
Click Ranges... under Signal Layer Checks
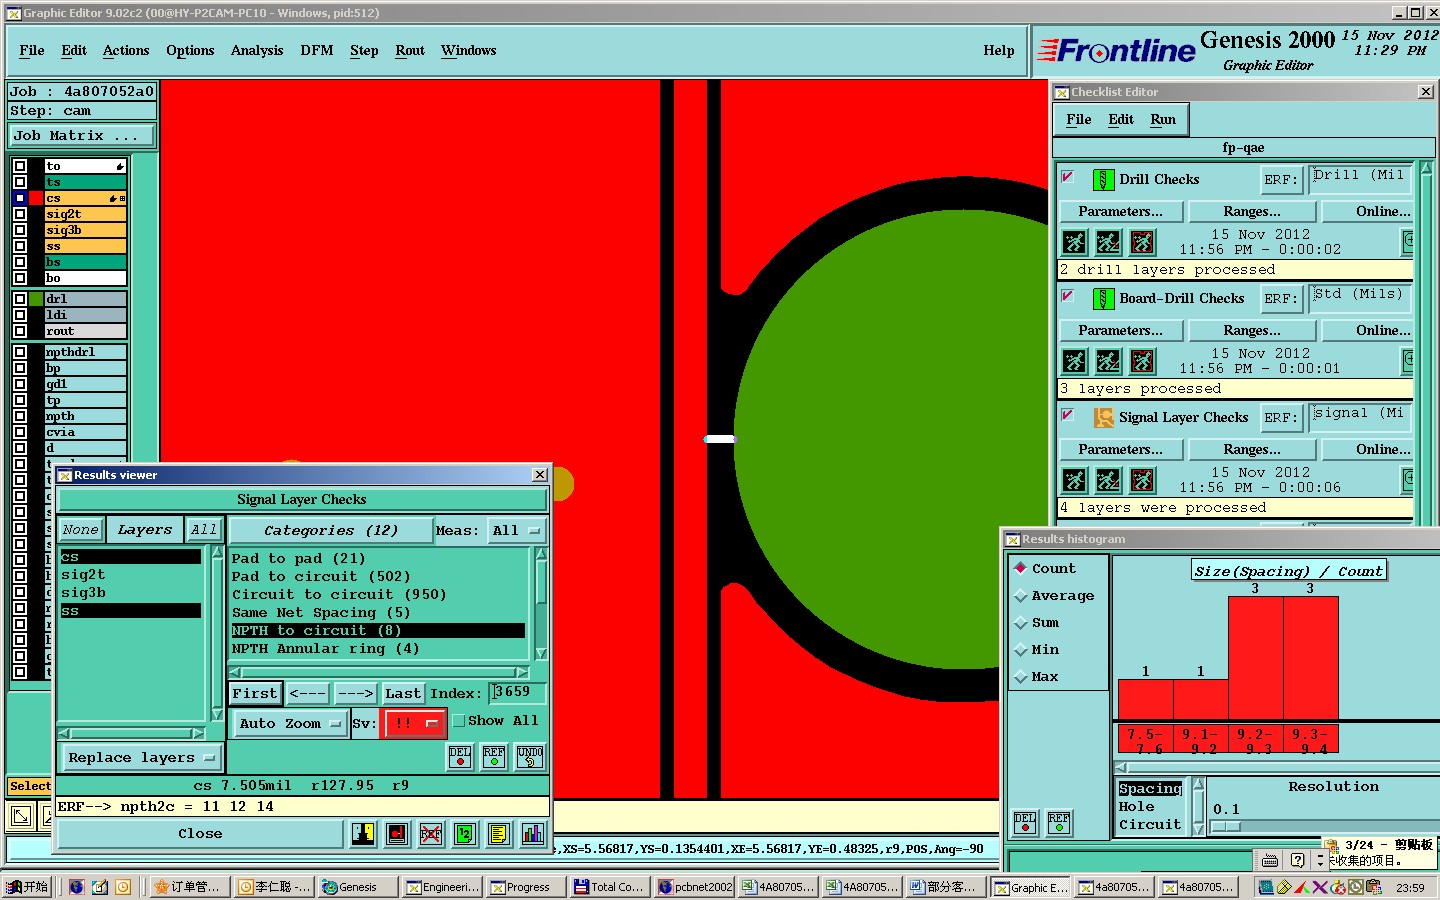(x=1252, y=450)
